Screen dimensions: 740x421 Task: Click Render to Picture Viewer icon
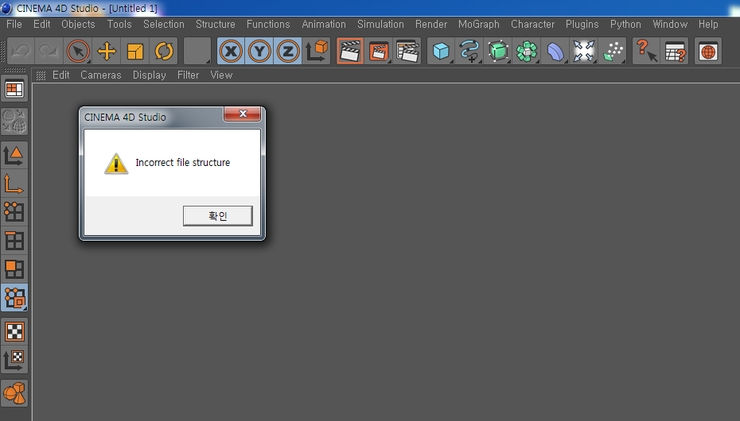tap(378, 51)
